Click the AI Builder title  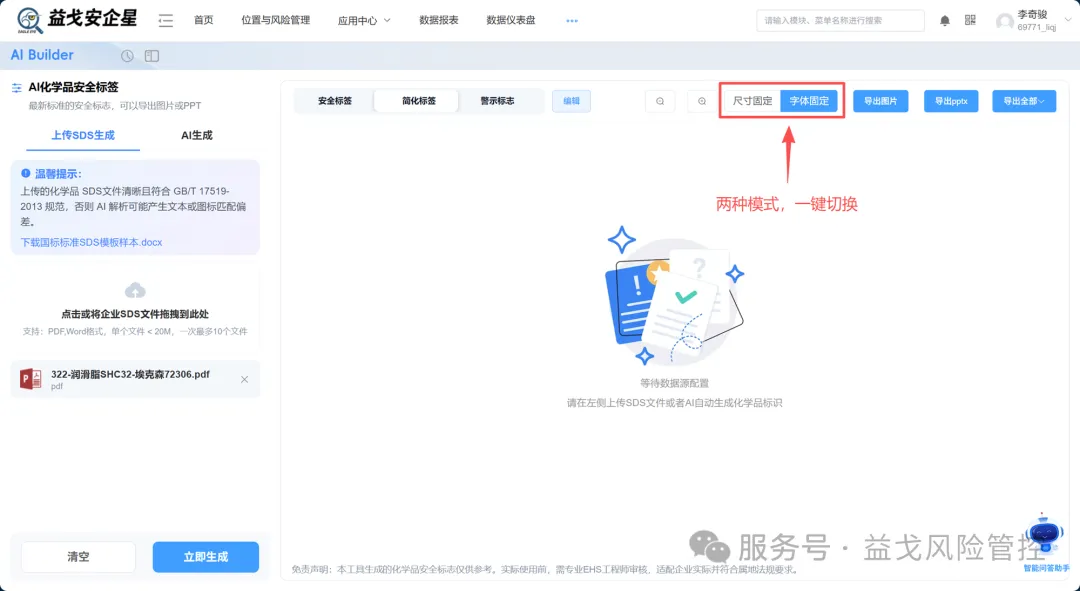click(42, 55)
